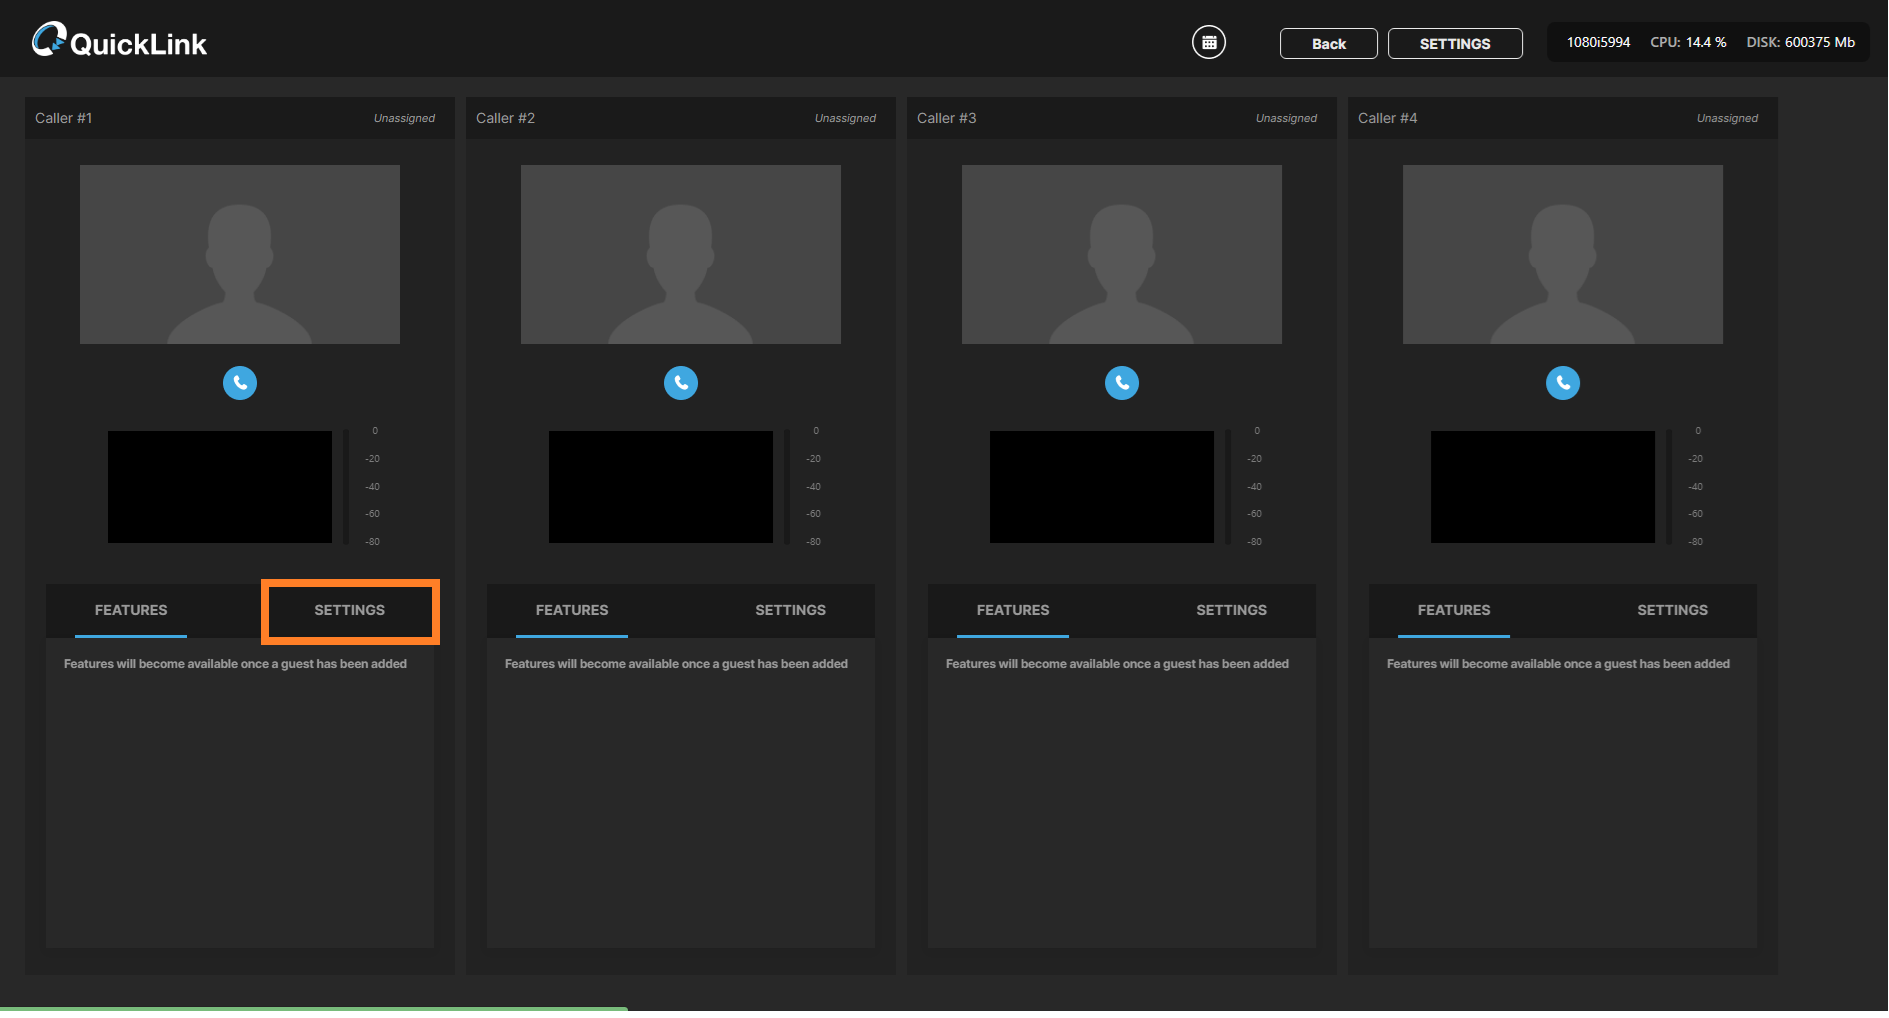
Task: Click the Caller #4 audio level meter
Action: tap(1669, 487)
